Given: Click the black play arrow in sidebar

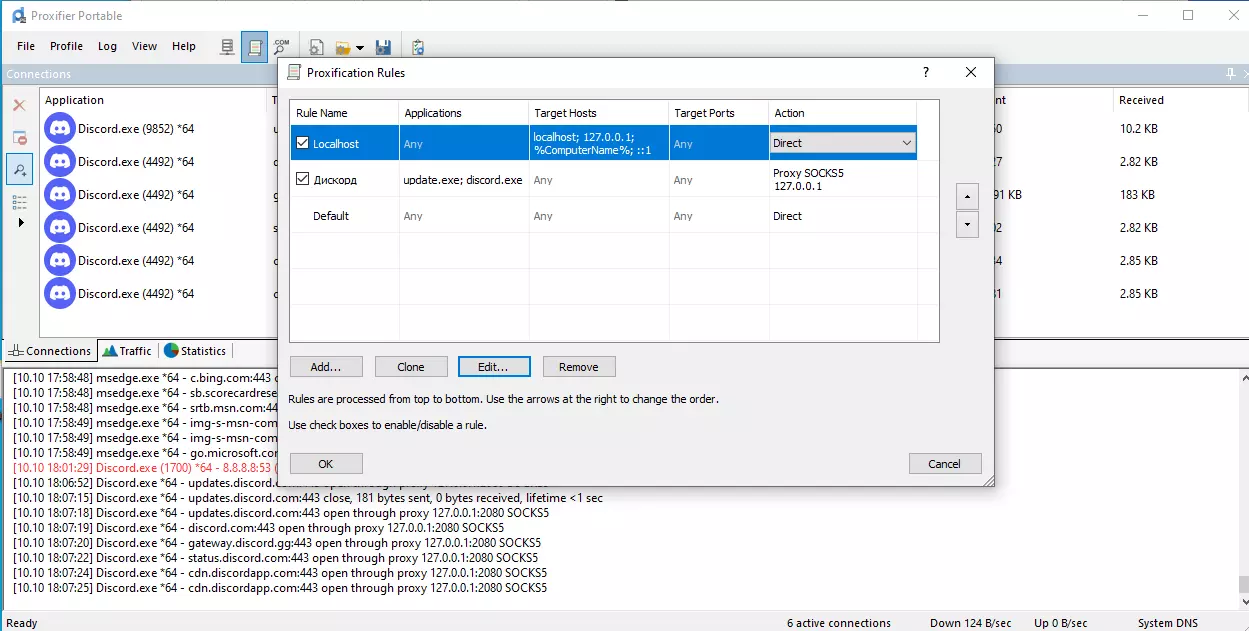Looking at the screenshot, I should (20, 222).
